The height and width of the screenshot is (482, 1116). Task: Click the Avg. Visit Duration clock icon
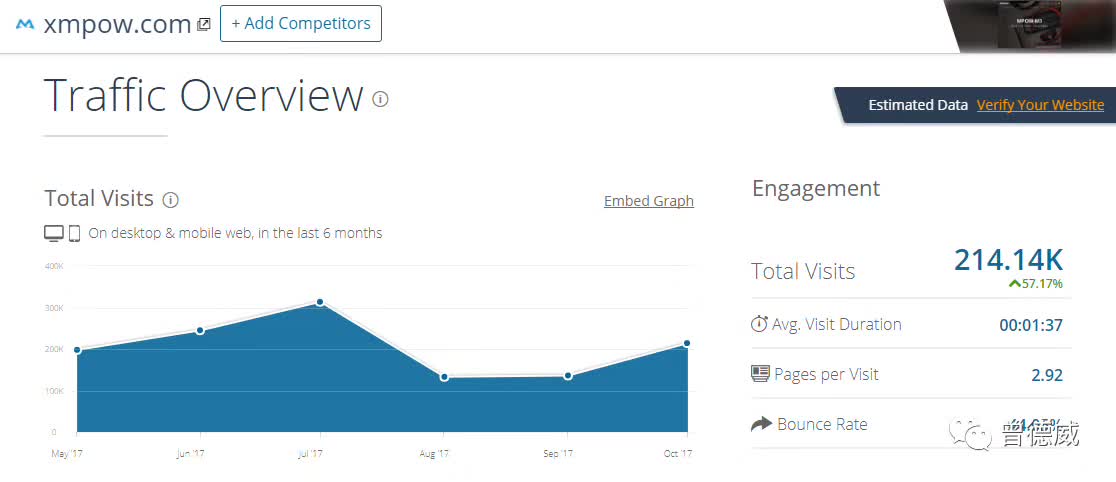(759, 324)
